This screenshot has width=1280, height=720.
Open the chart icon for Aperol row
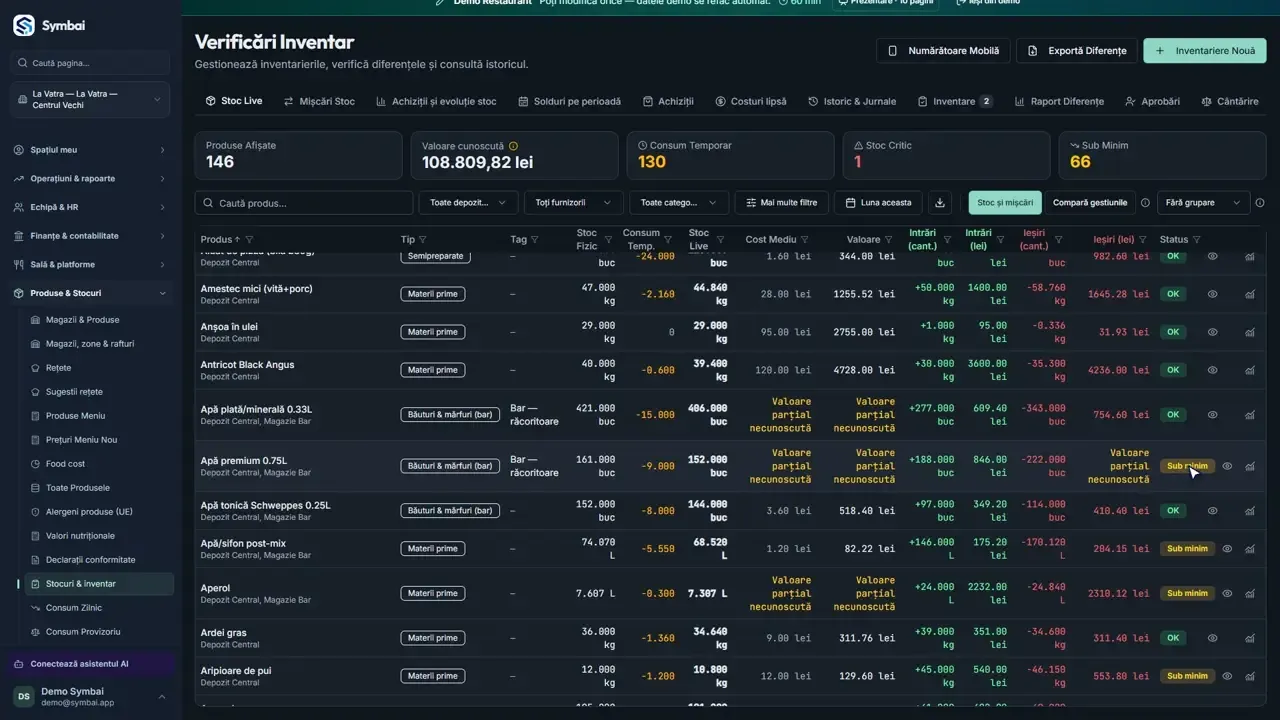[1250, 594]
